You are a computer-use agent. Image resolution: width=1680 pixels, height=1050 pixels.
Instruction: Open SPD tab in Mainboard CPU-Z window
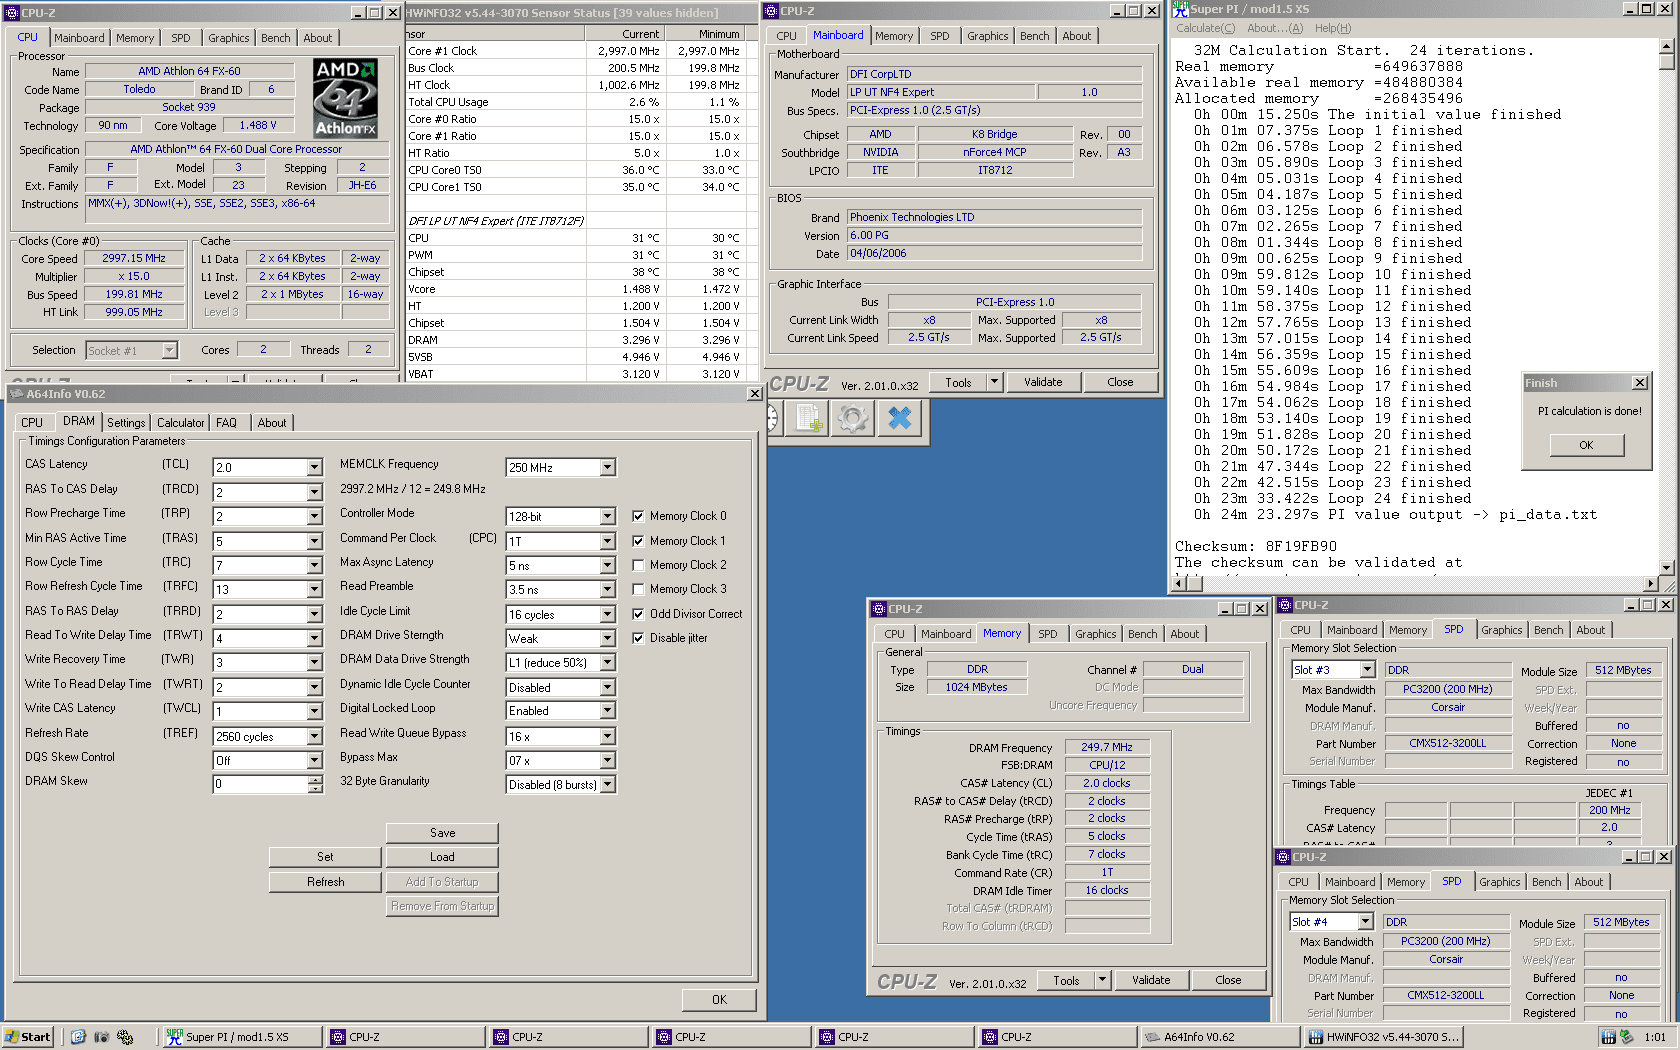[x=939, y=36]
